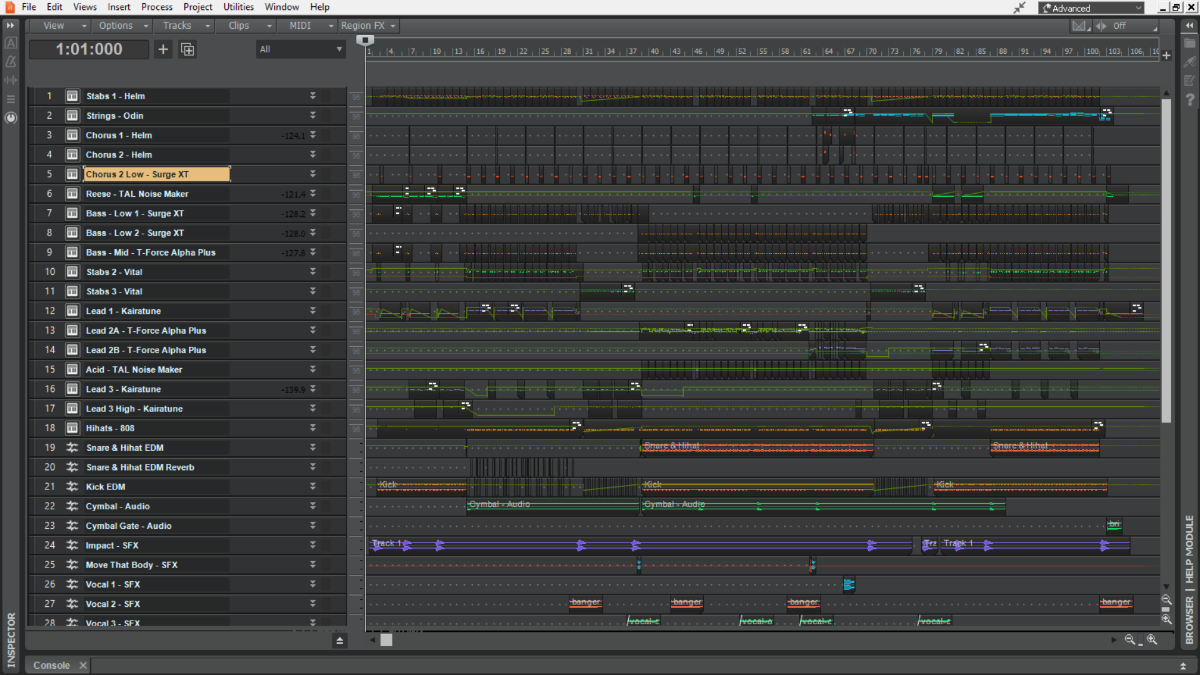The height and width of the screenshot is (675, 1200).
Task: Open the help question mark icon
Action: coord(1190,99)
